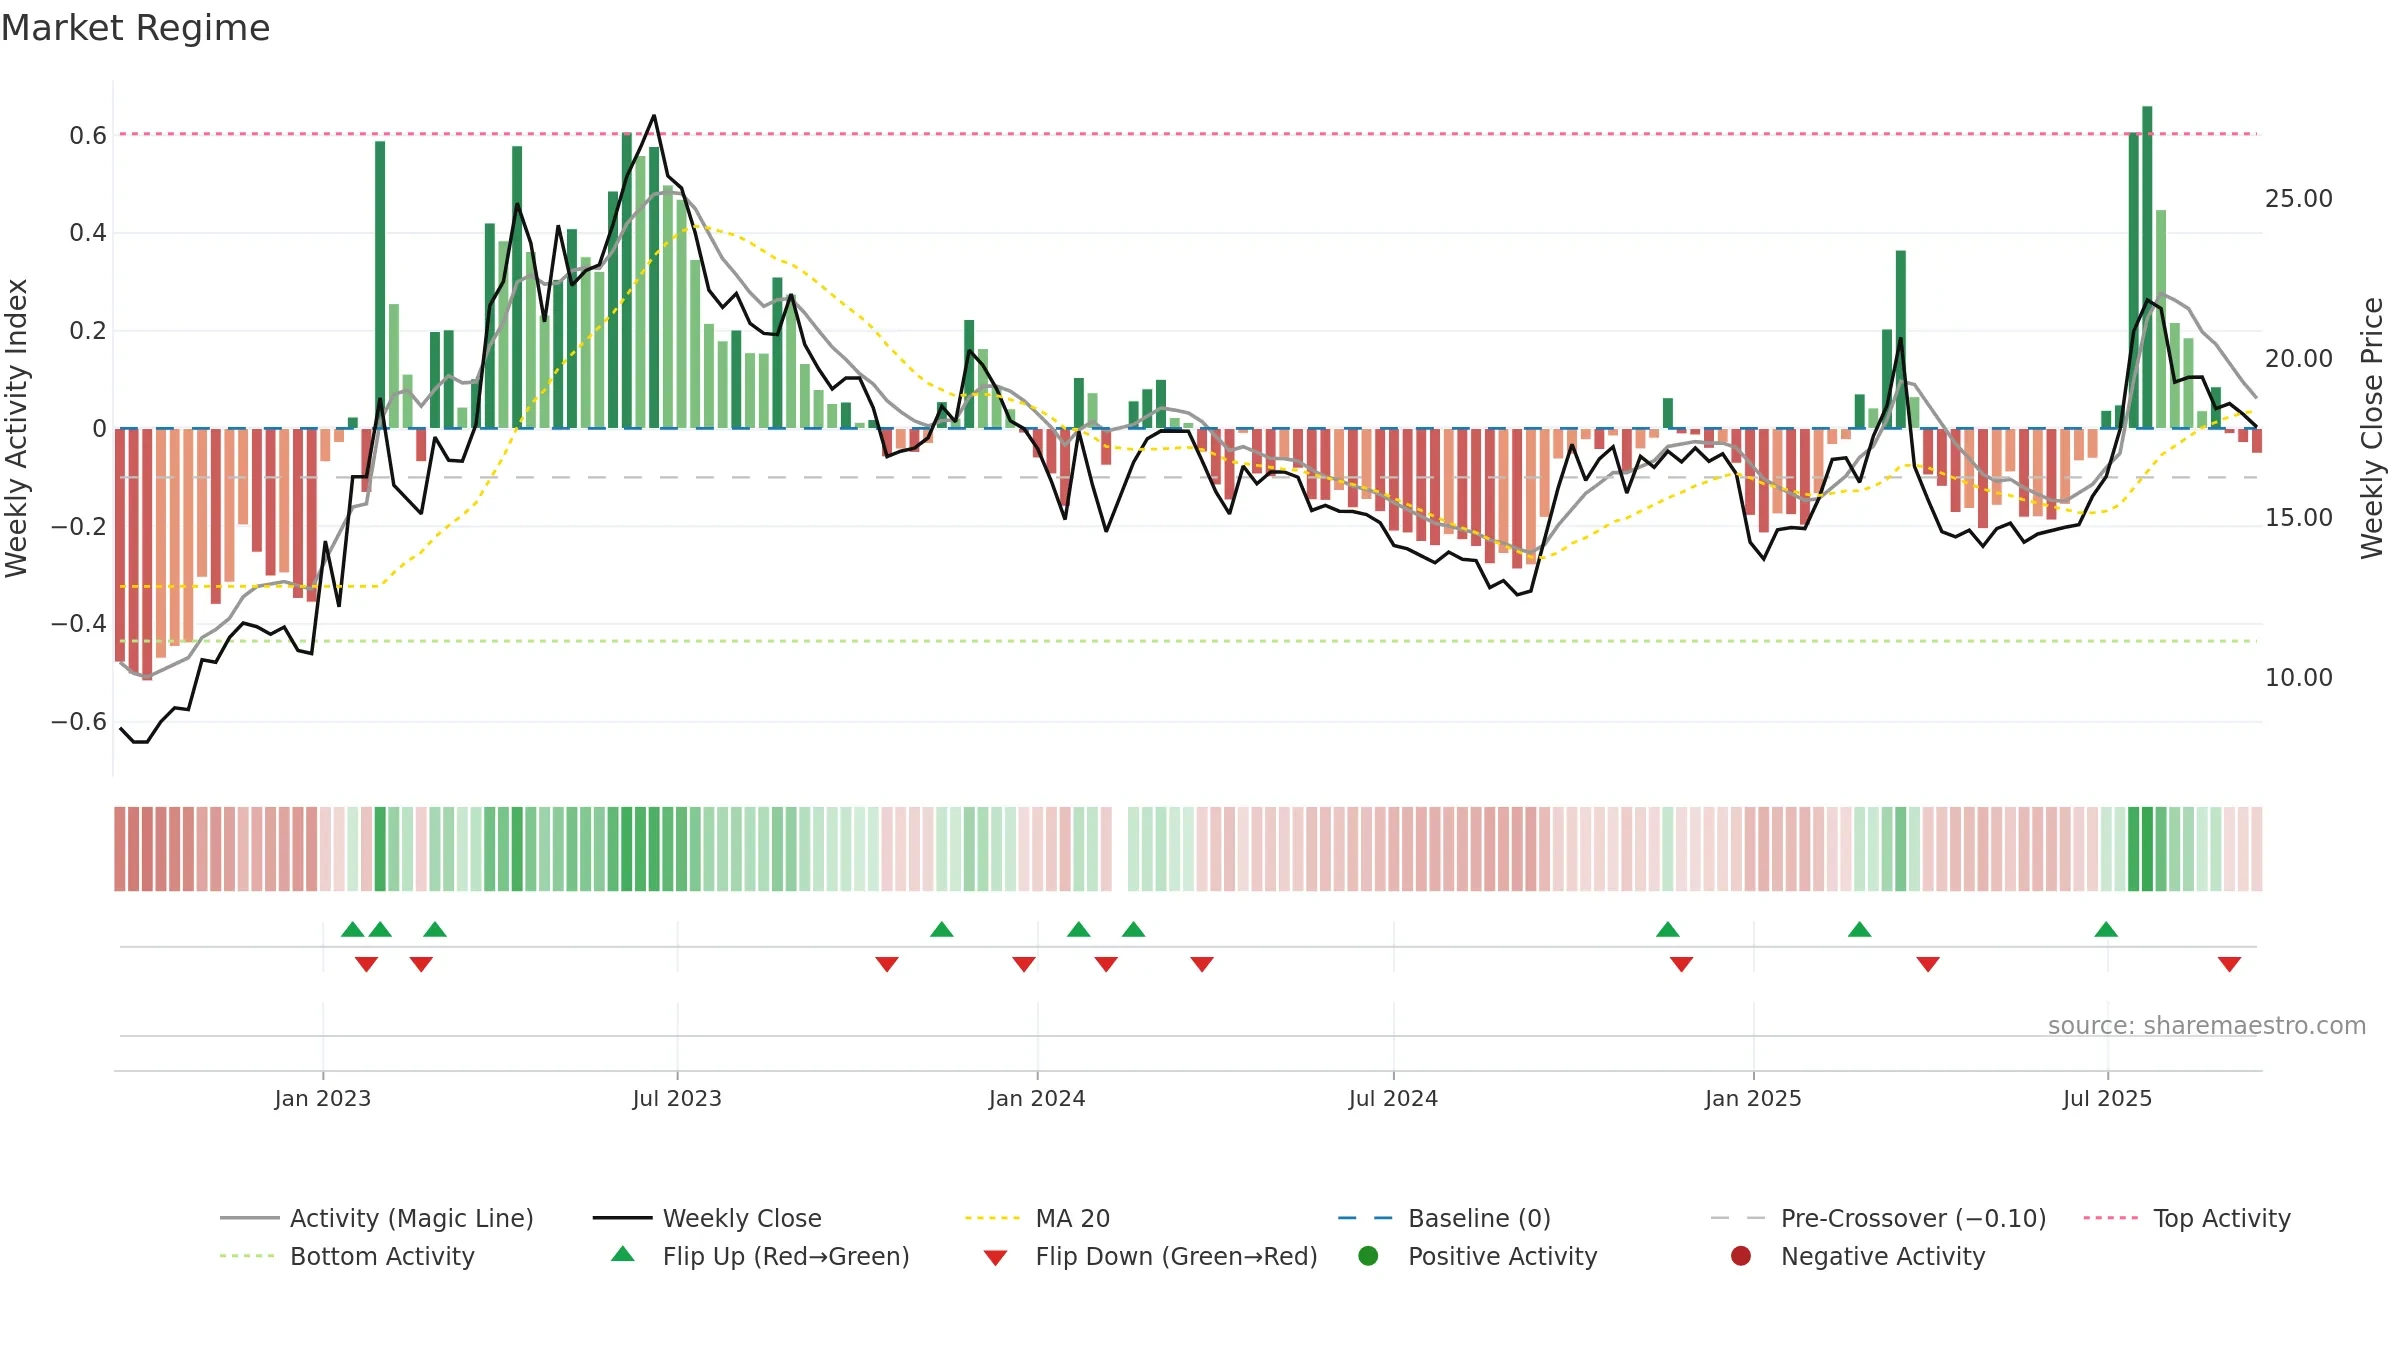Click the Jul 2023 x-axis label

click(x=677, y=1098)
